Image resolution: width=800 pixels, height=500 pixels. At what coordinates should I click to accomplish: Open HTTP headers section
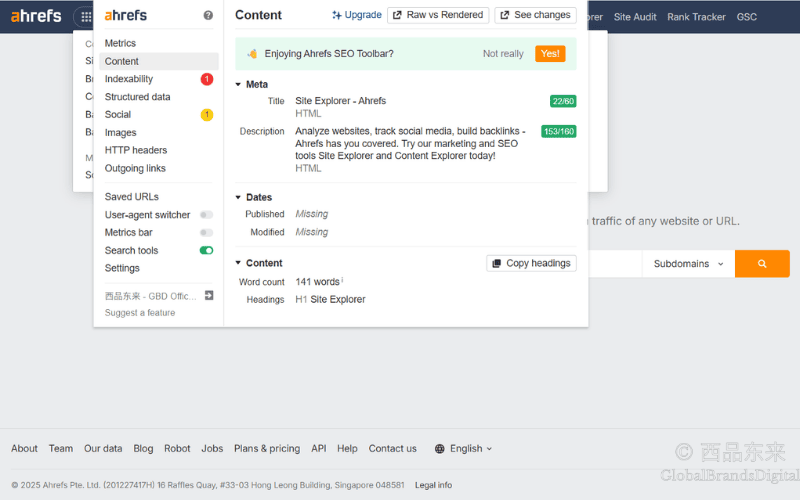point(136,150)
